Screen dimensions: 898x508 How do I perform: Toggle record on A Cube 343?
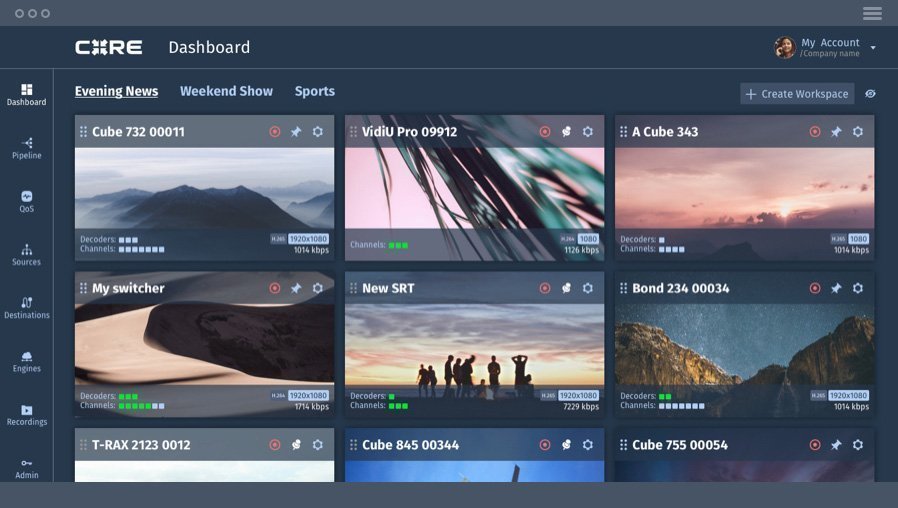(815, 132)
